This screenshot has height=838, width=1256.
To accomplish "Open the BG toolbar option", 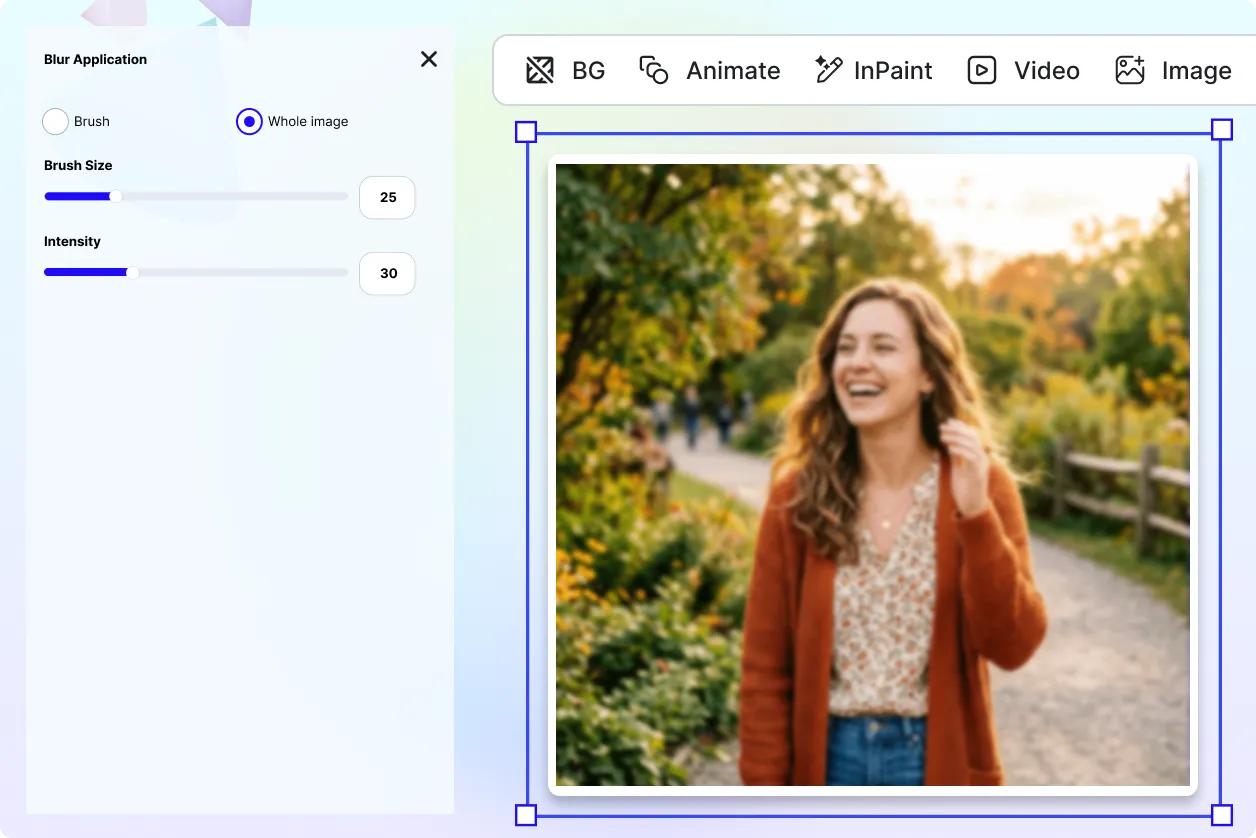I will click(566, 71).
